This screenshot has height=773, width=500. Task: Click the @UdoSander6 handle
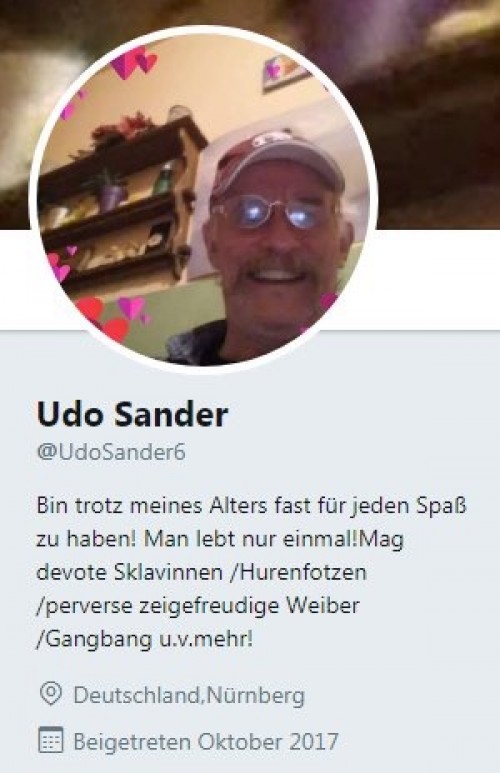click(x=111, y=452)
